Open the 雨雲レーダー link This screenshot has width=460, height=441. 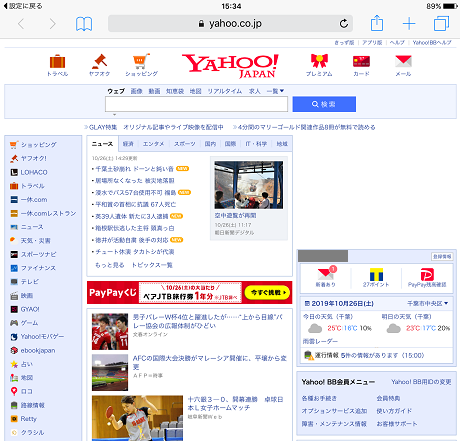[x=320, y=341]
